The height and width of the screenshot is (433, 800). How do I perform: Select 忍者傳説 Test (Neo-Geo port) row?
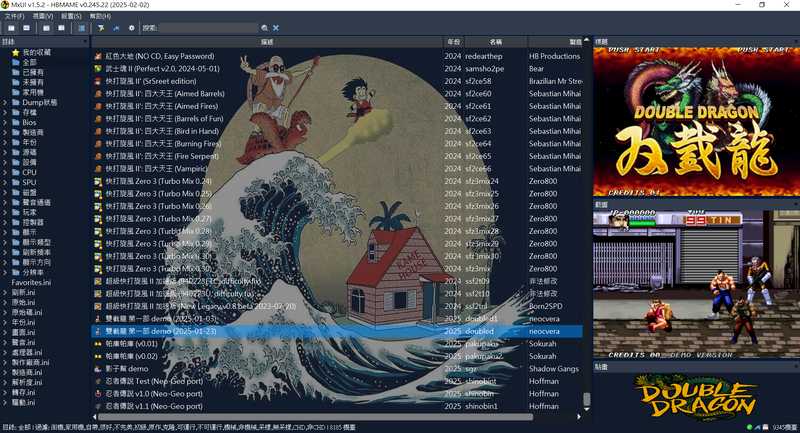337,381
